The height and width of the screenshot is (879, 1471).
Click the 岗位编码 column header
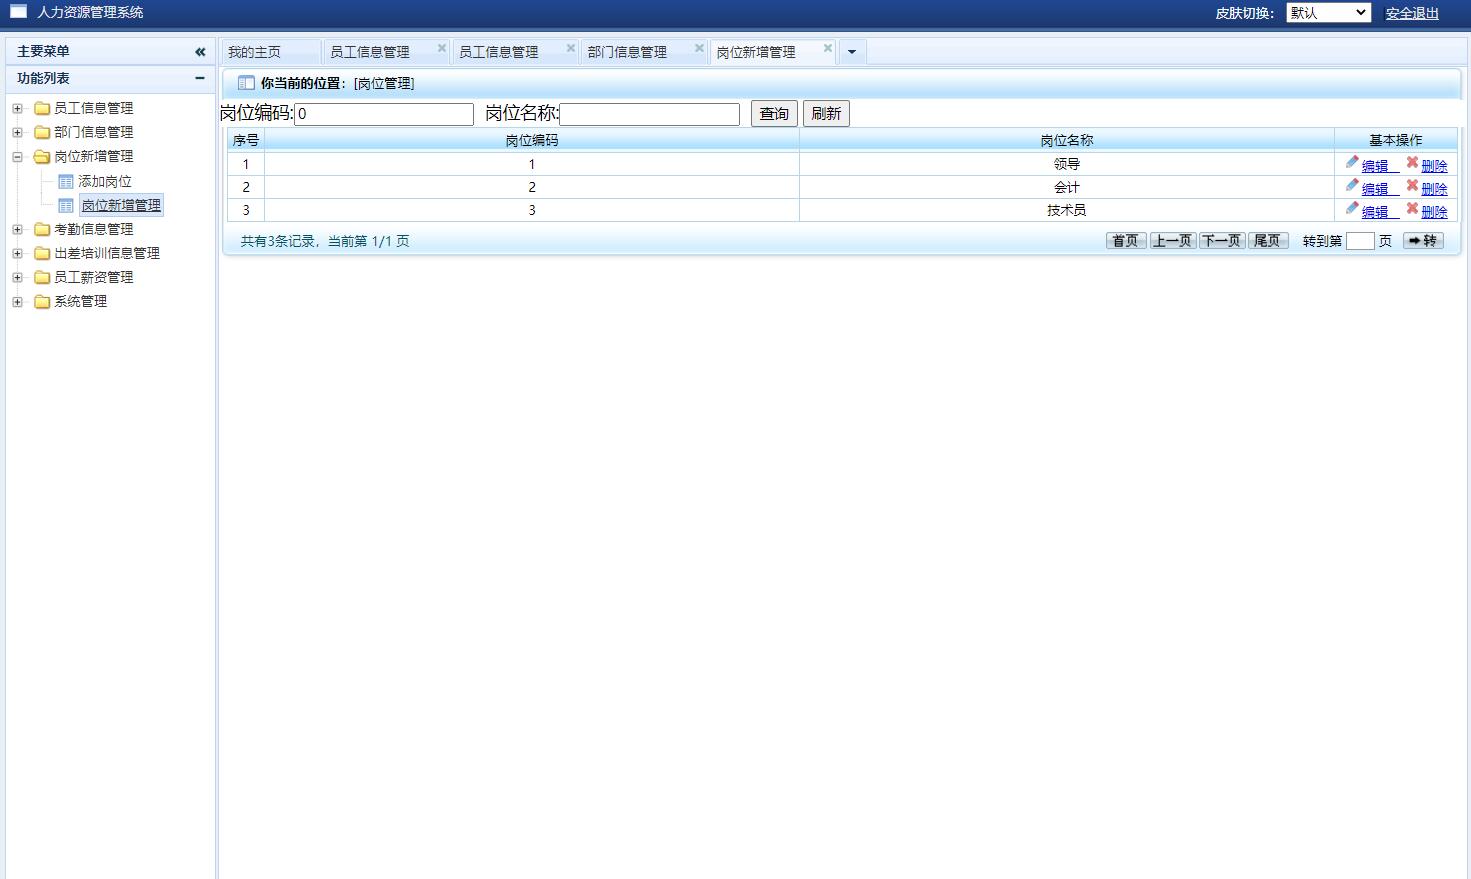pyautogui.click(x=532, y=140)
